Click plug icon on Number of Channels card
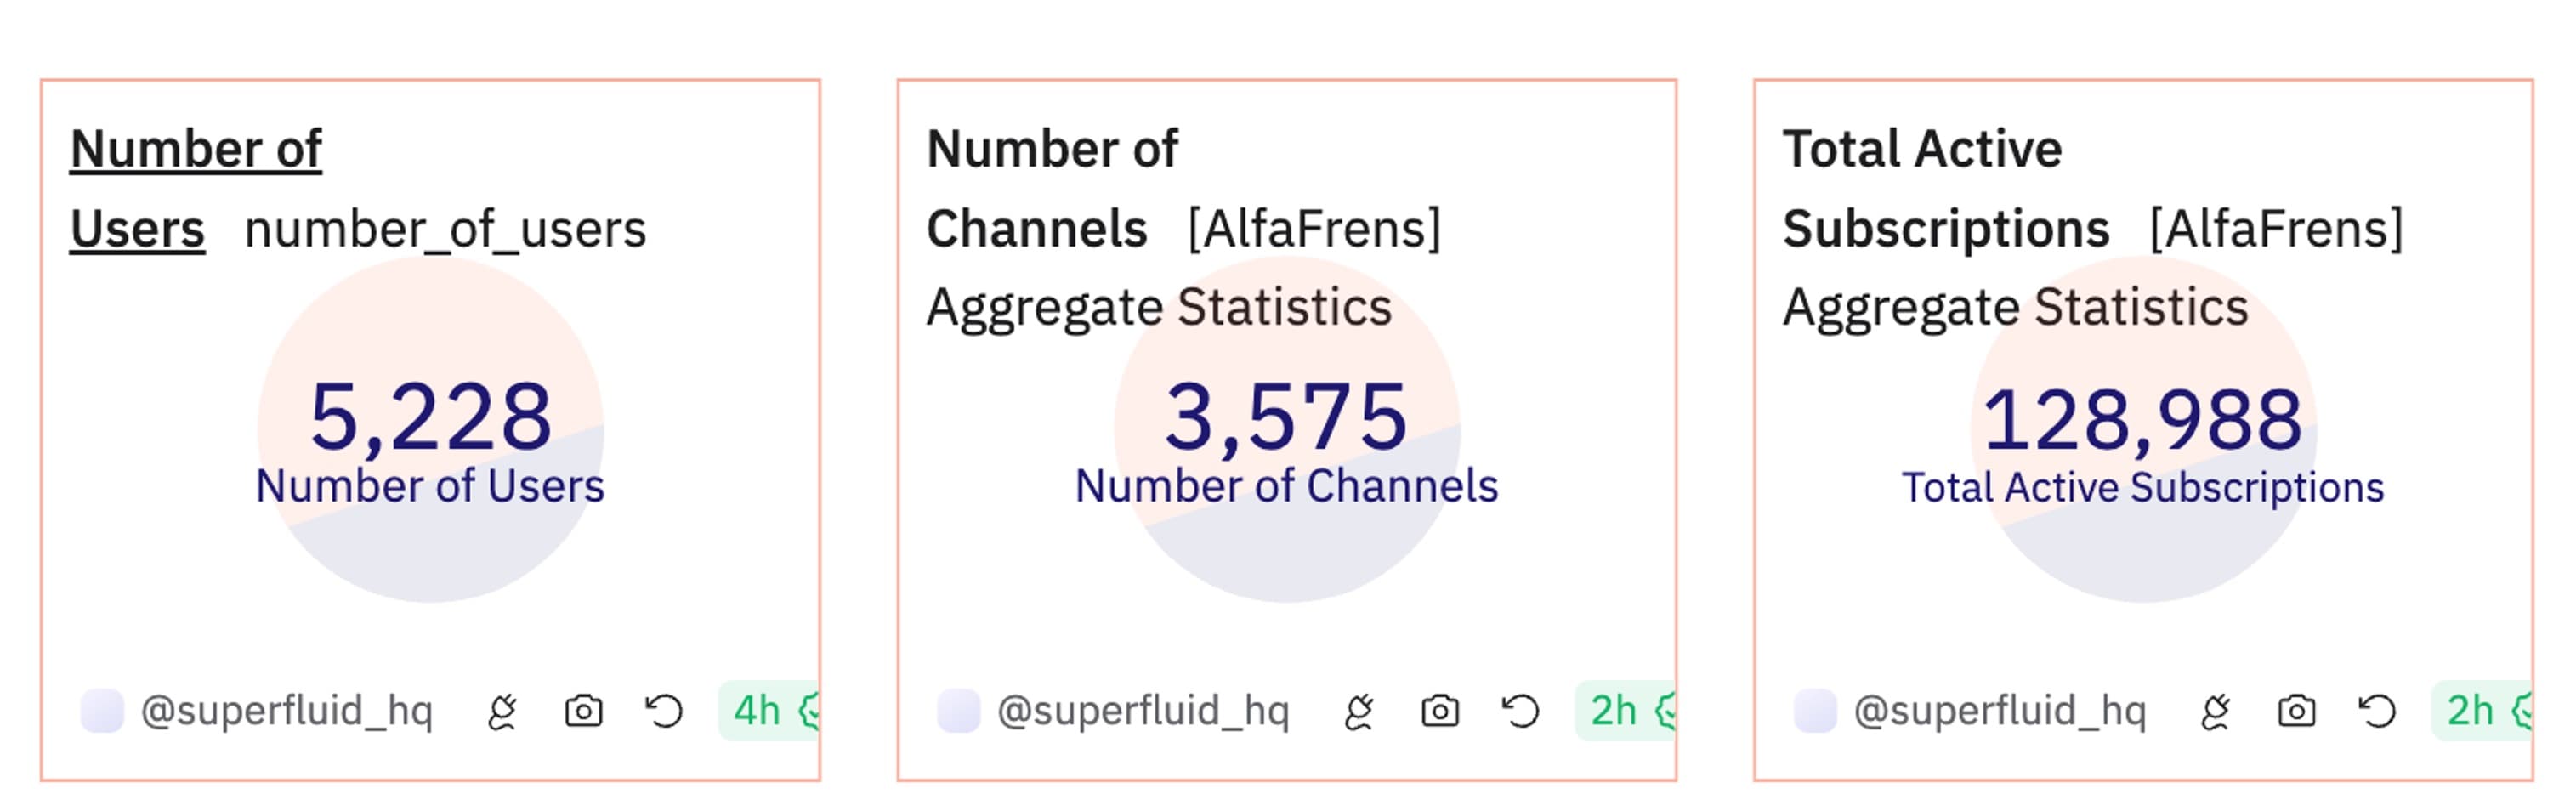2576x811 pixels. [1359, 711]
